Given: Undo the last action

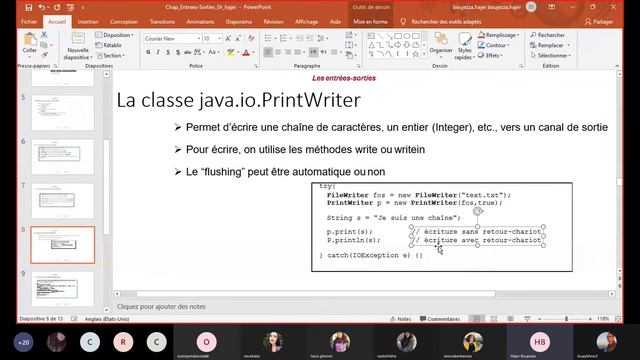Looking at the screenshot, I should 42,7.
